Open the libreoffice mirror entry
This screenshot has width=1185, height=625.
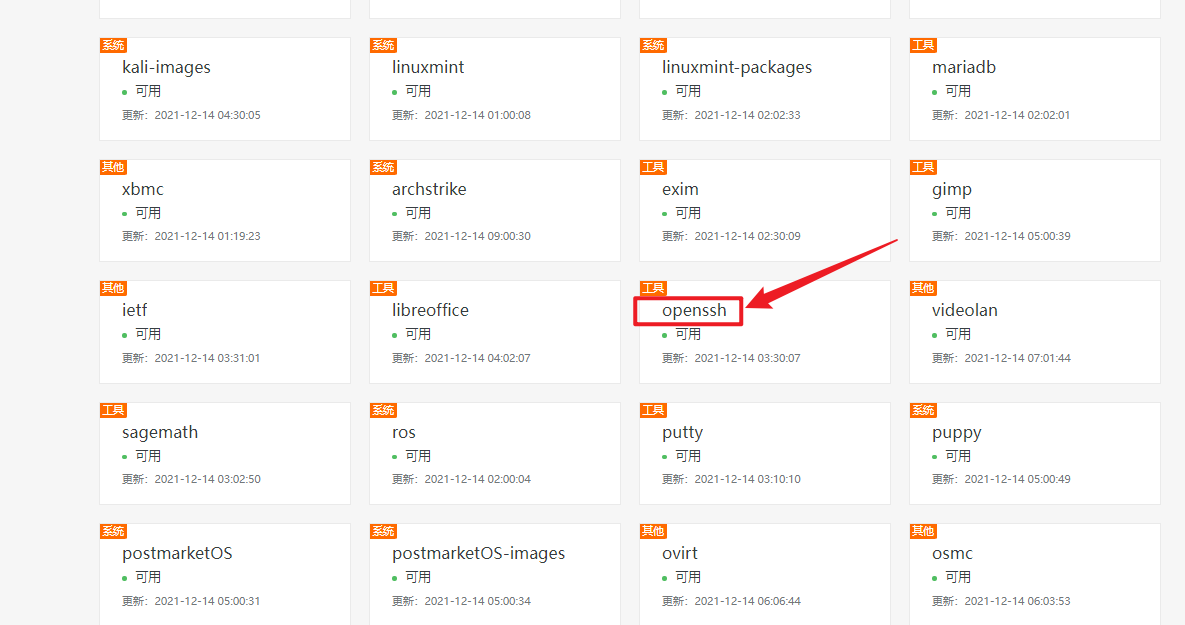point(430,310)
